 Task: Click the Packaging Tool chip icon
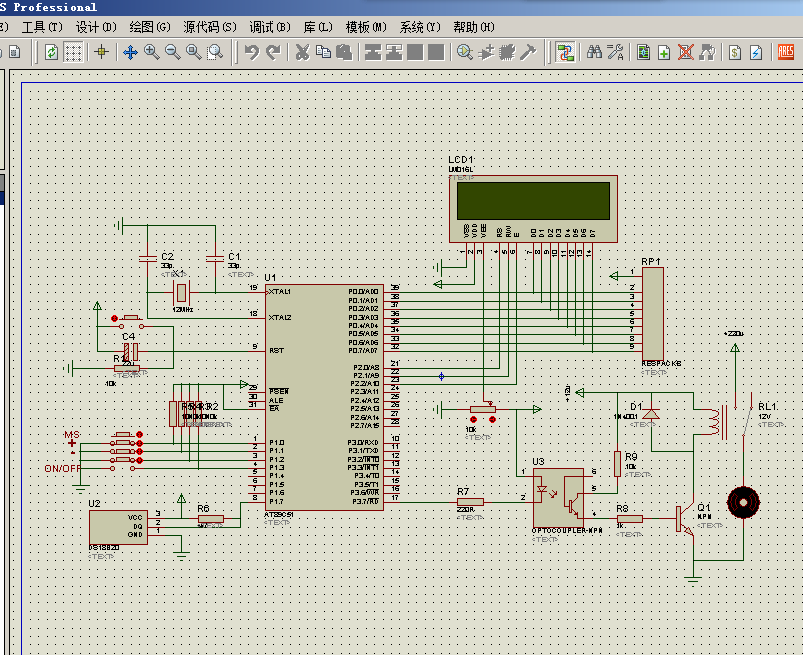click(507, 52)
